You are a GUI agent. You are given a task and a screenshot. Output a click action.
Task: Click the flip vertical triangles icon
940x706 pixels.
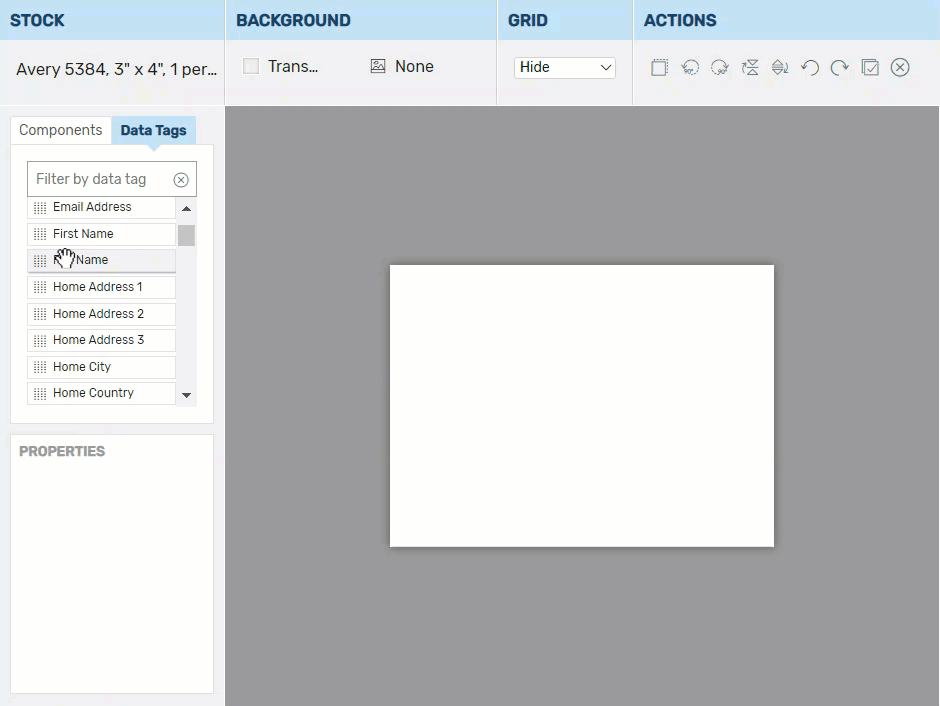[750, 67]
